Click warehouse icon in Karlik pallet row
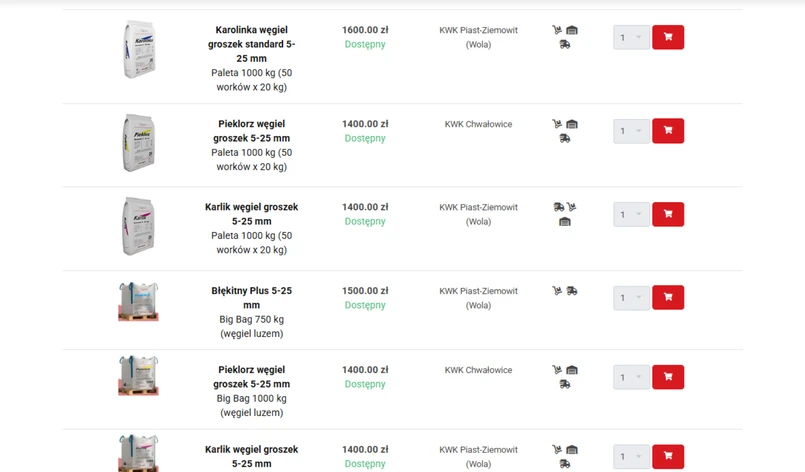 point(565,222)
